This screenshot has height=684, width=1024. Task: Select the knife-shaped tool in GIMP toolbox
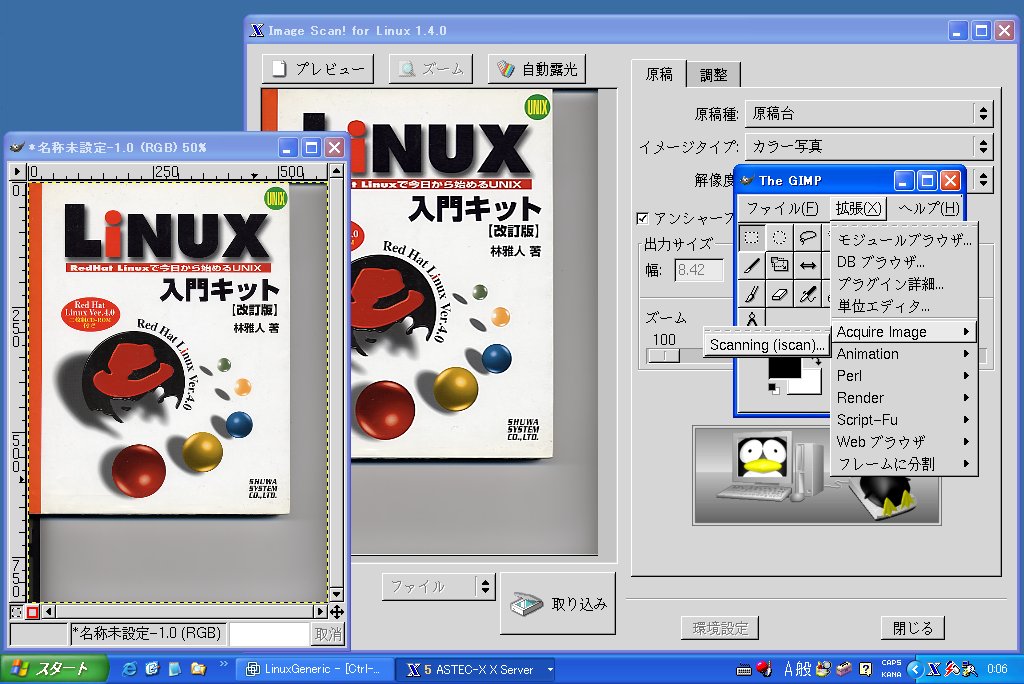tap(752, 265)
